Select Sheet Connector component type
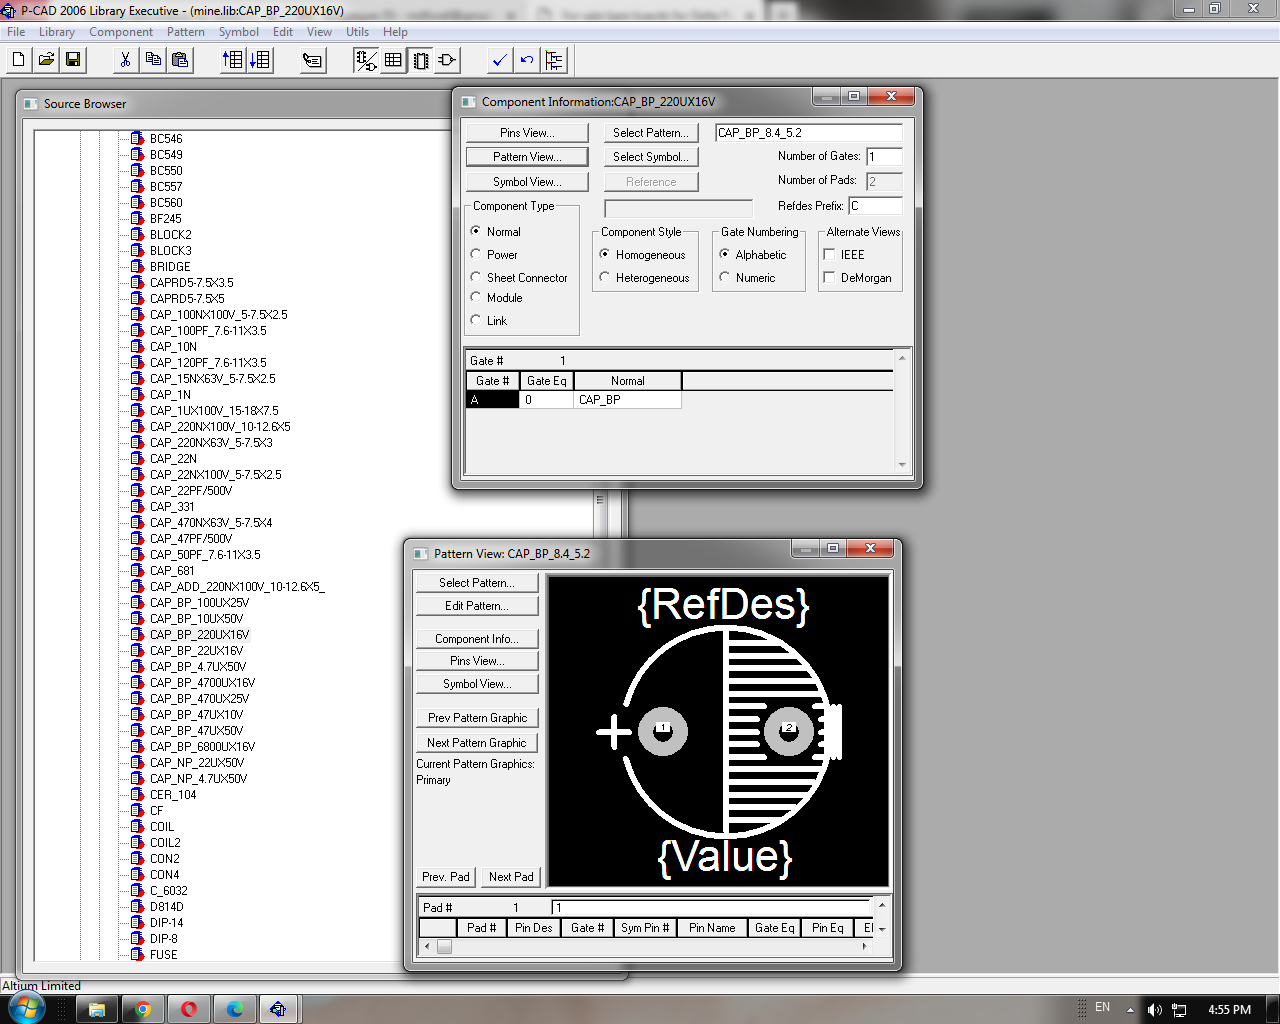Screen dimensions: 1280x1024 (476, 277)
